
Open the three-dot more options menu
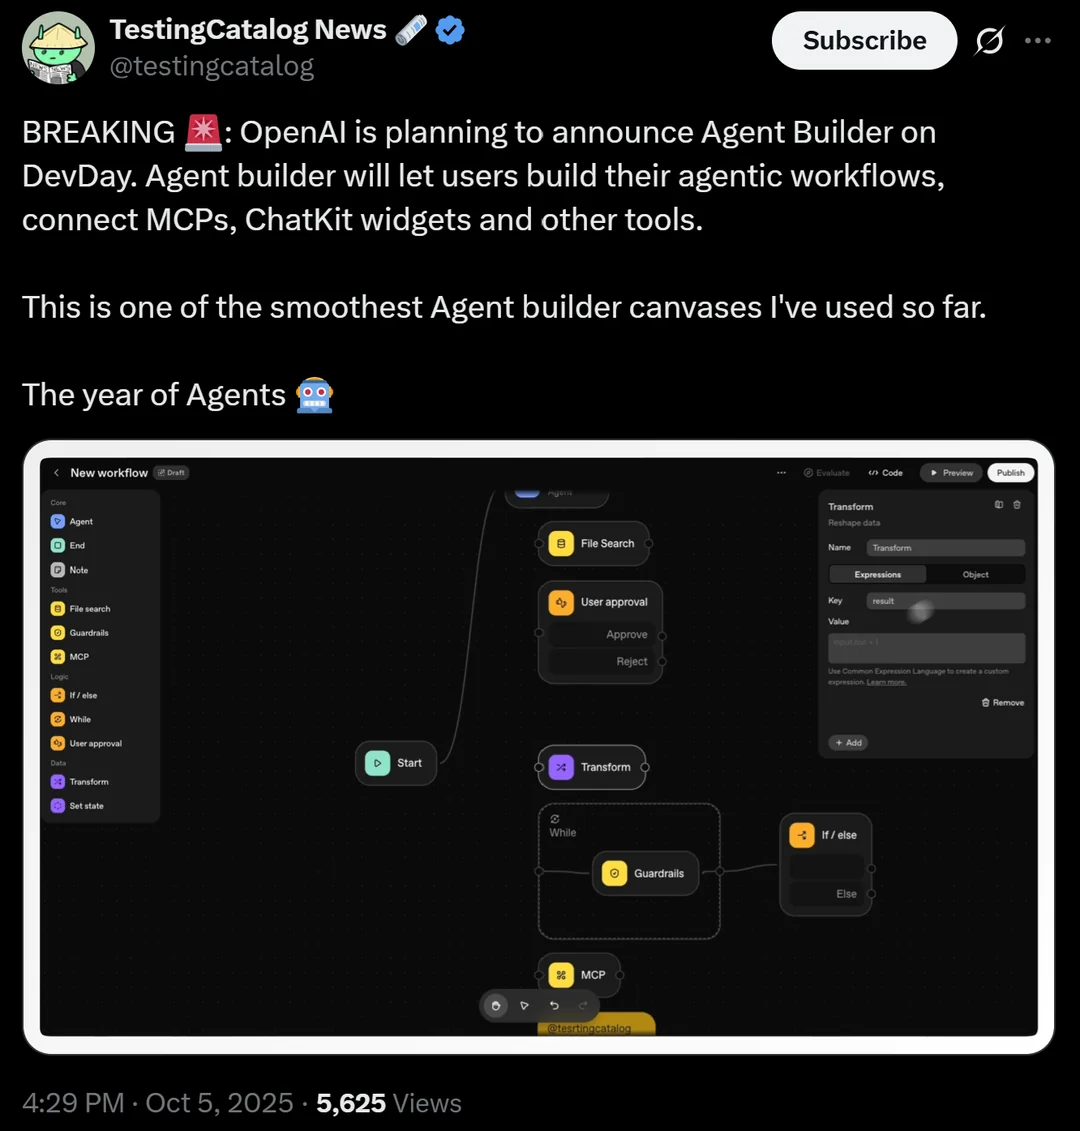[x=1037, y=40]
